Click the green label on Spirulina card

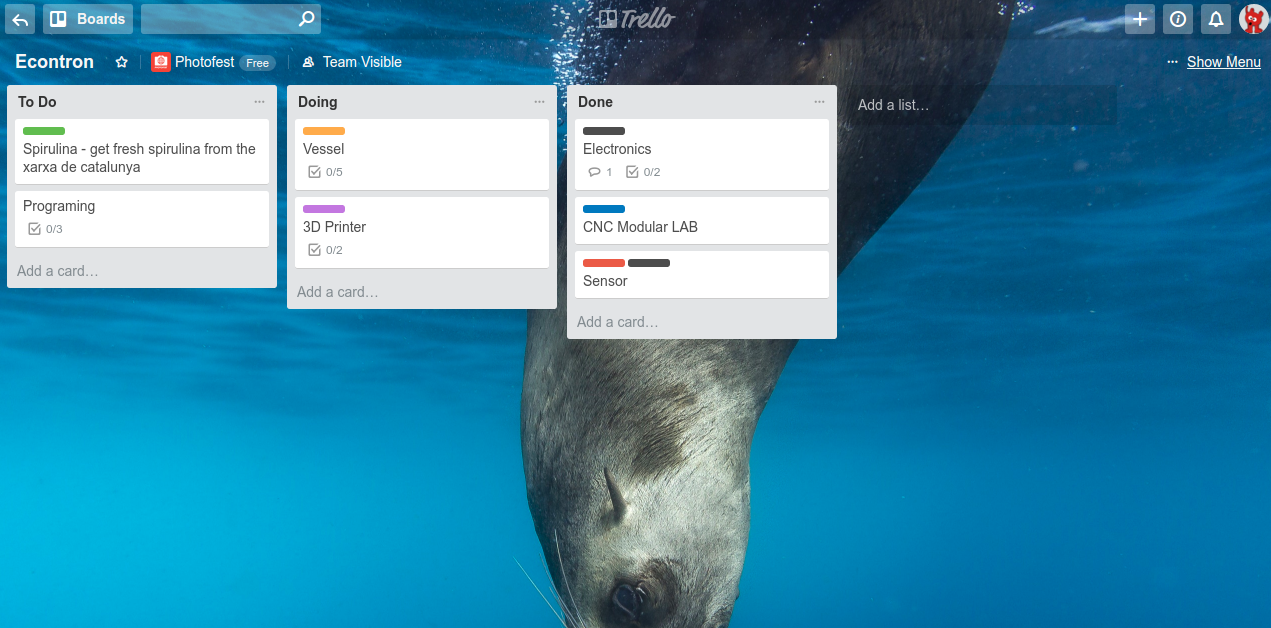[44, 131]
